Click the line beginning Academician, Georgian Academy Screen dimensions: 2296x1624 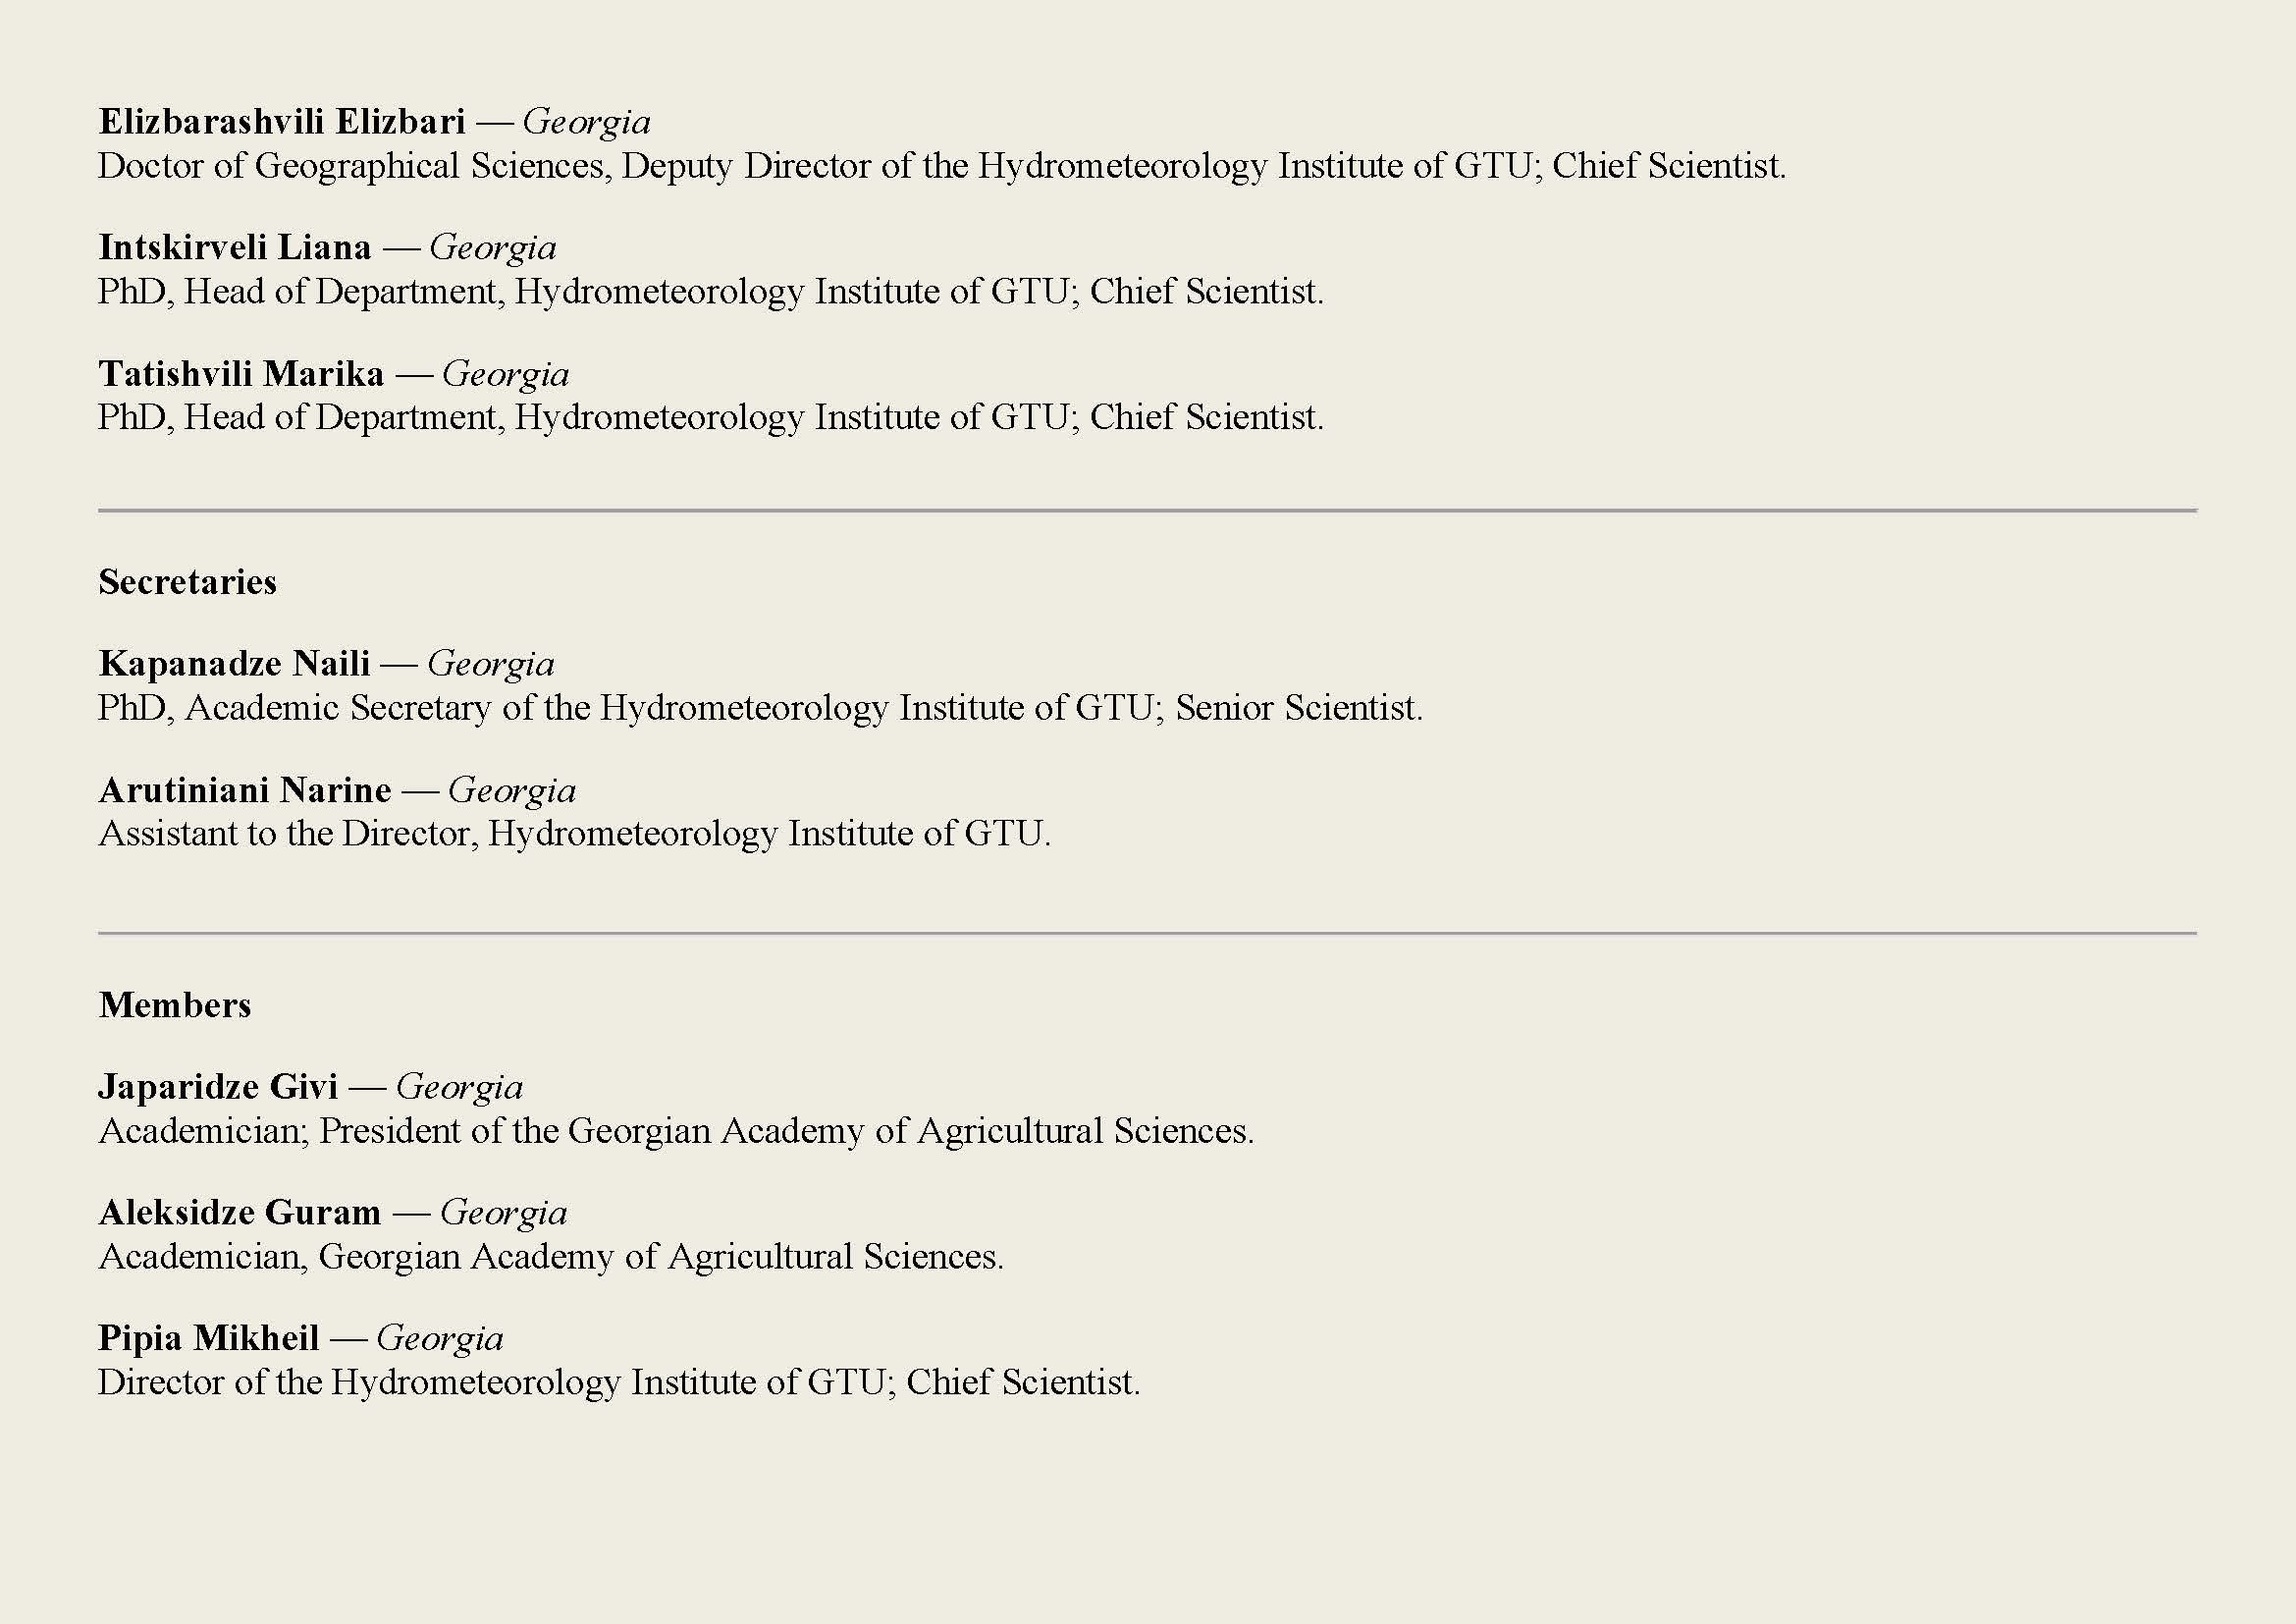(x=551, y=1257)
